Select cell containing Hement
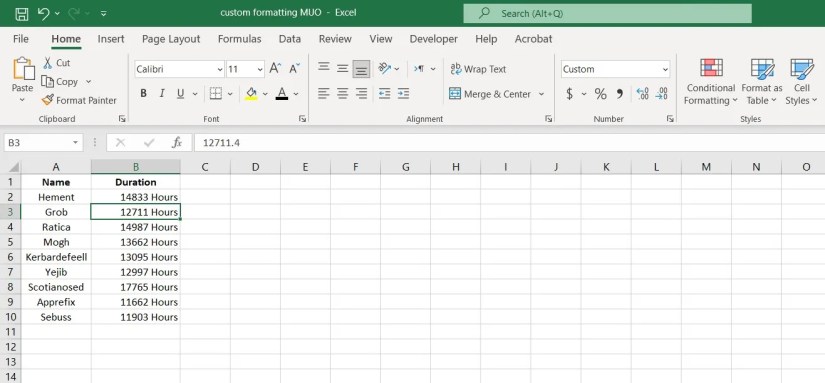The image size is (825, 383). pyautogui.click(x=56, y=197)
